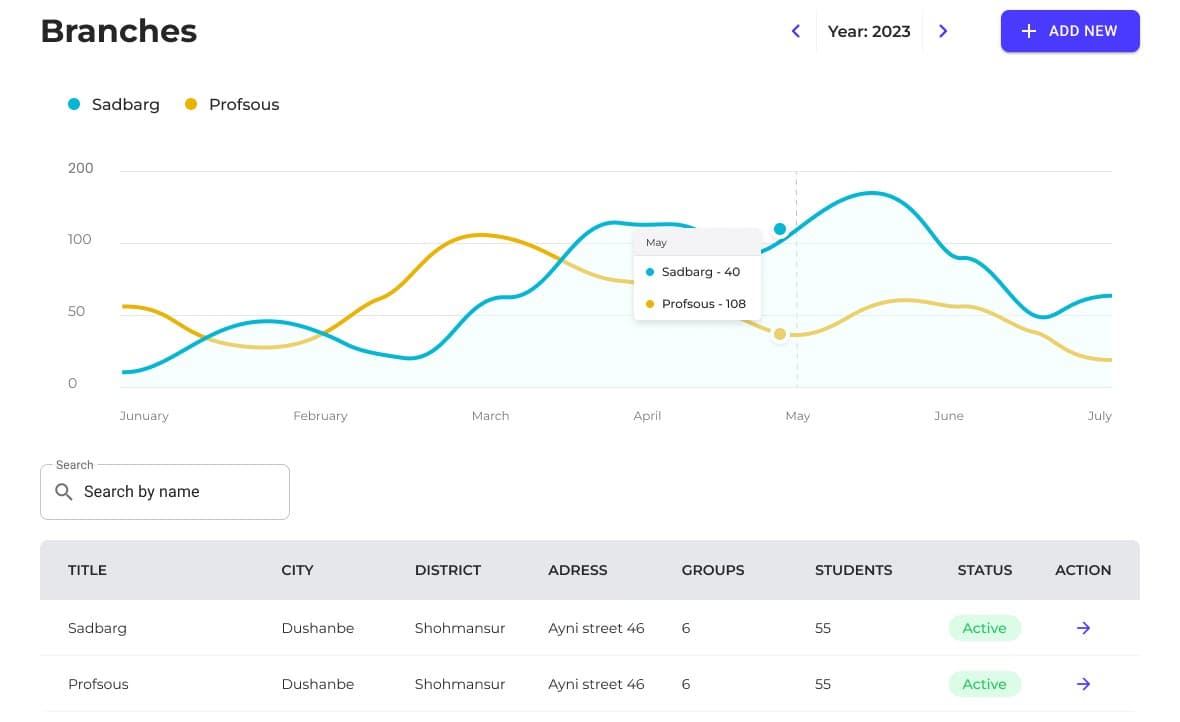
Task: Click the Groups column header
Action: (713, 570)
